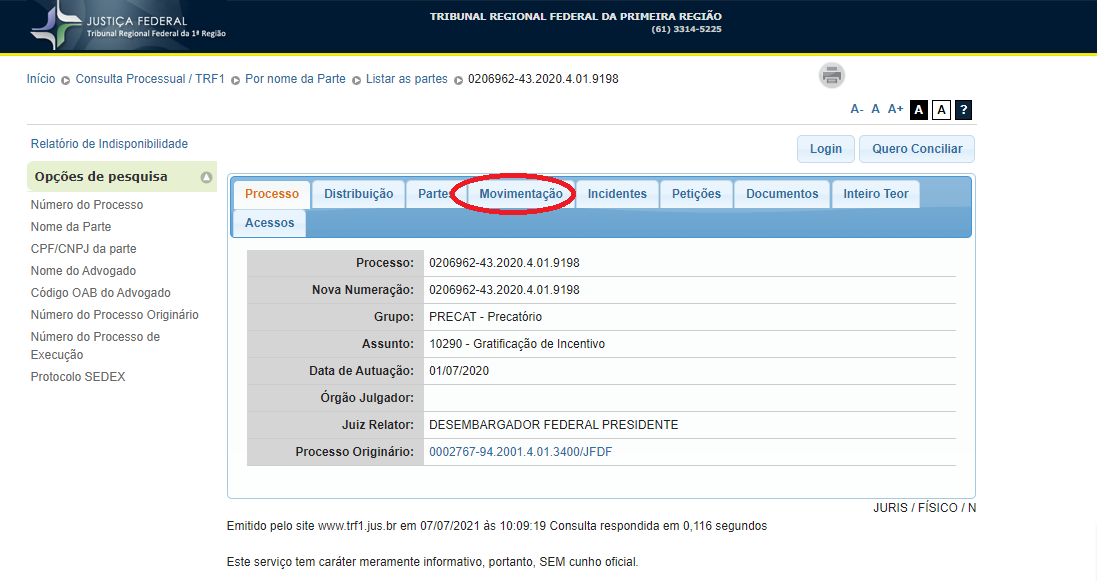The height and width of the screenshot is (582, 1097).
Task: Open Relatório de Indisponibilidade link
Action: (109, 144)
